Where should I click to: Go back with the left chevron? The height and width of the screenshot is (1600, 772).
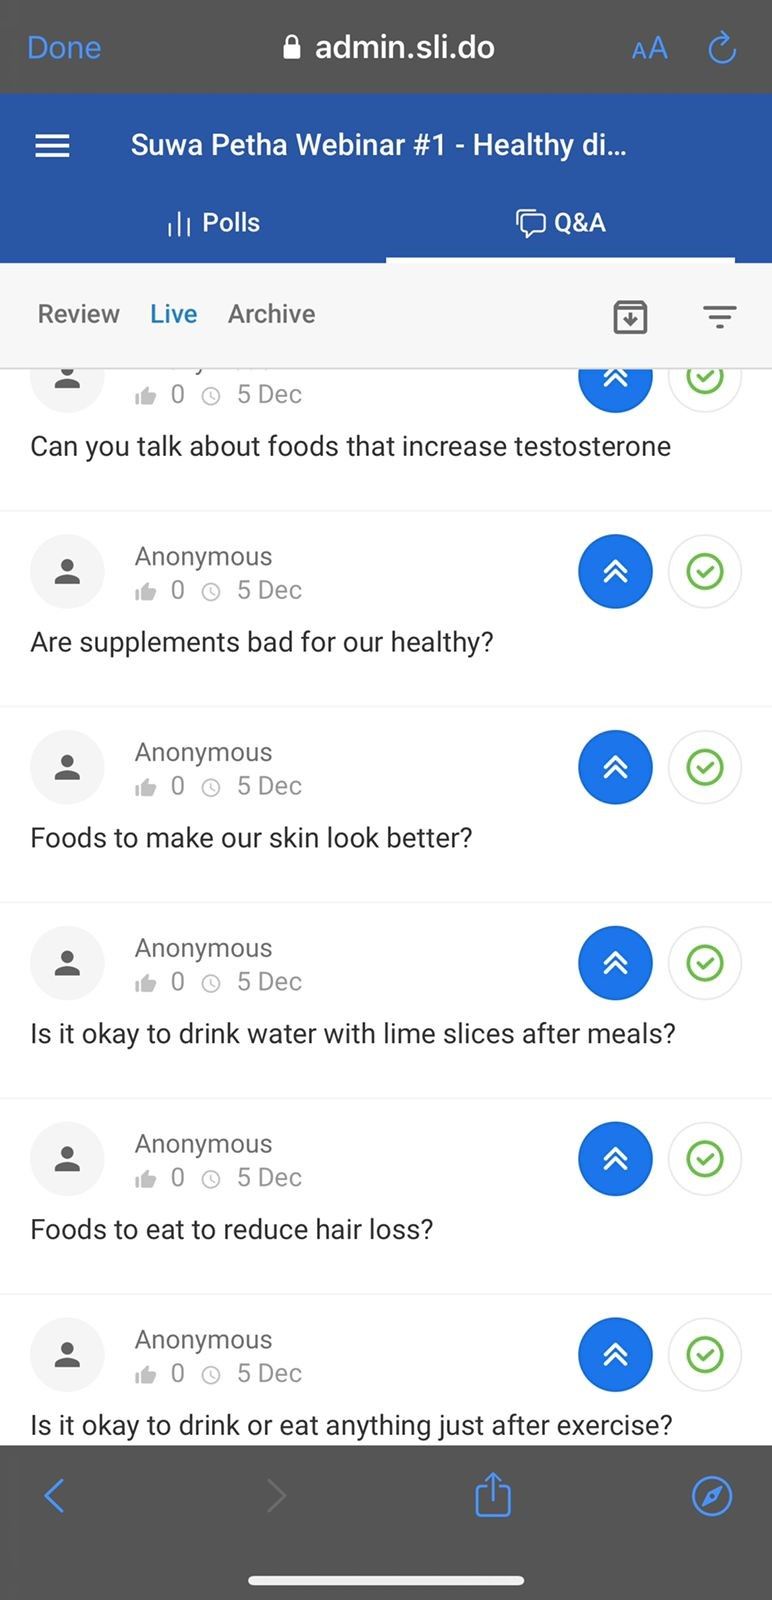pos(55,1496)
